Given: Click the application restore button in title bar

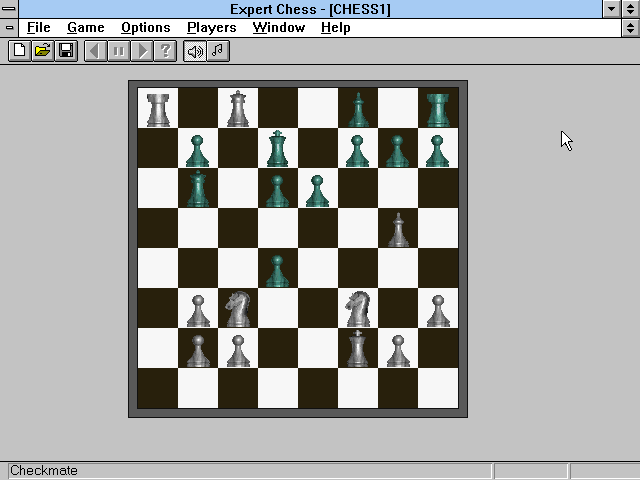Looking at the screenshot, I should point(631,9).
